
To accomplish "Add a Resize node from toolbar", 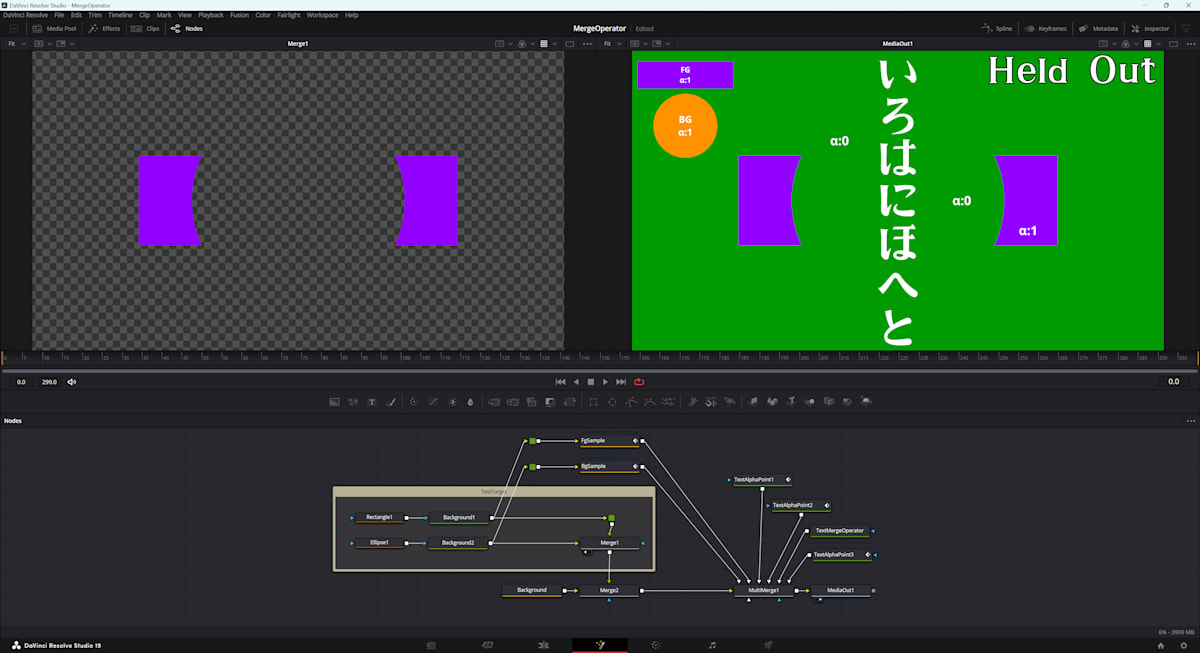I will coord(551,402).
